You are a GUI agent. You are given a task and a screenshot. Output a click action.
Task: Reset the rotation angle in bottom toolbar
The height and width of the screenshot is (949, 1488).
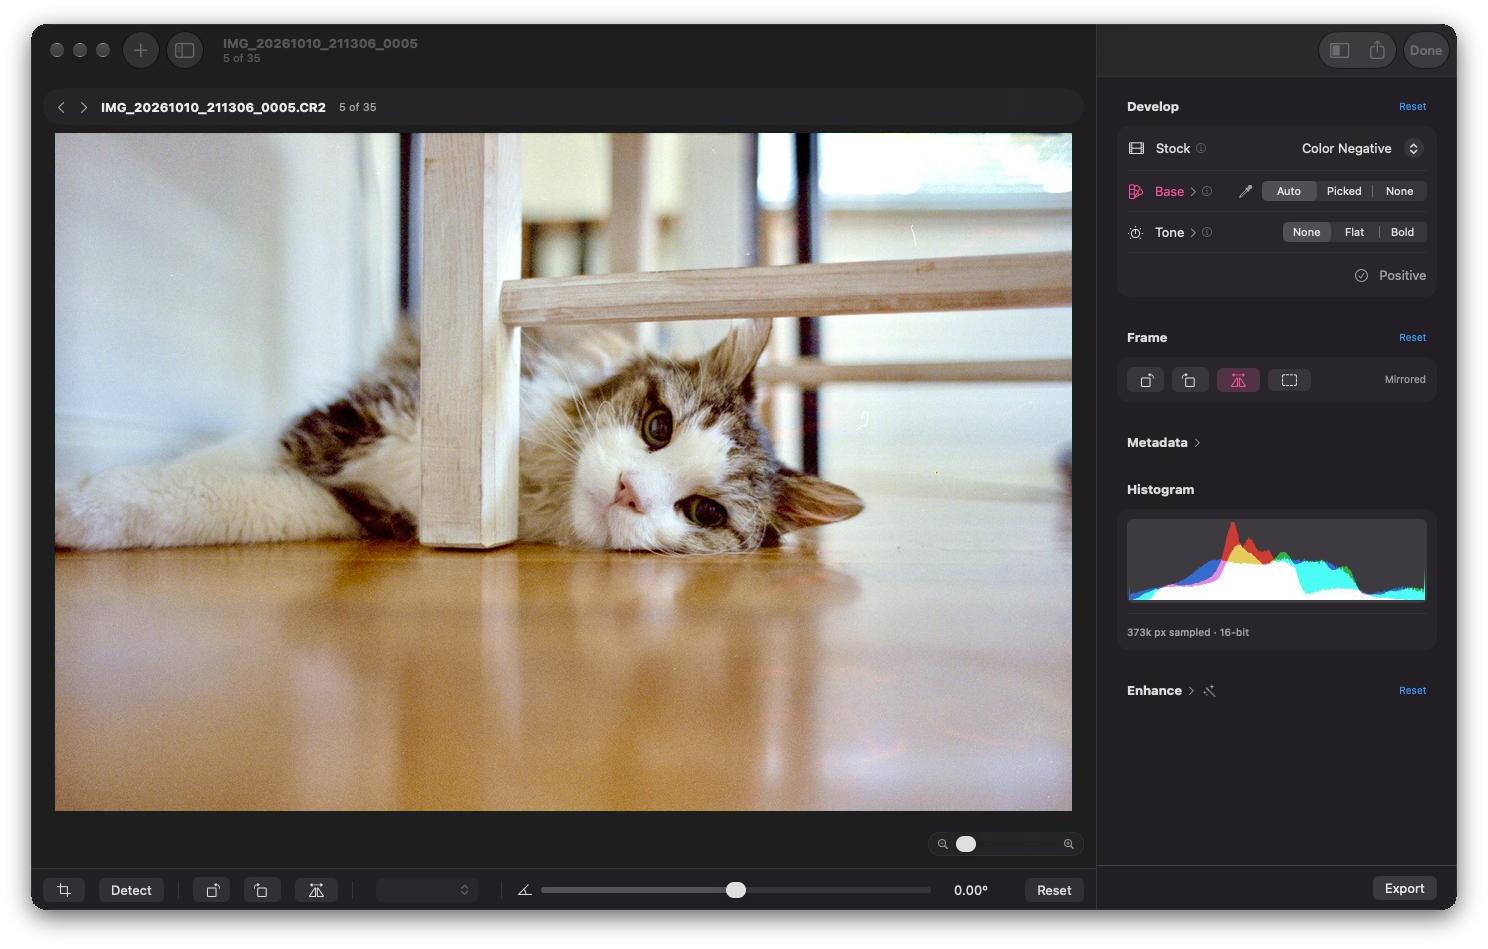tap(1054, 890)
